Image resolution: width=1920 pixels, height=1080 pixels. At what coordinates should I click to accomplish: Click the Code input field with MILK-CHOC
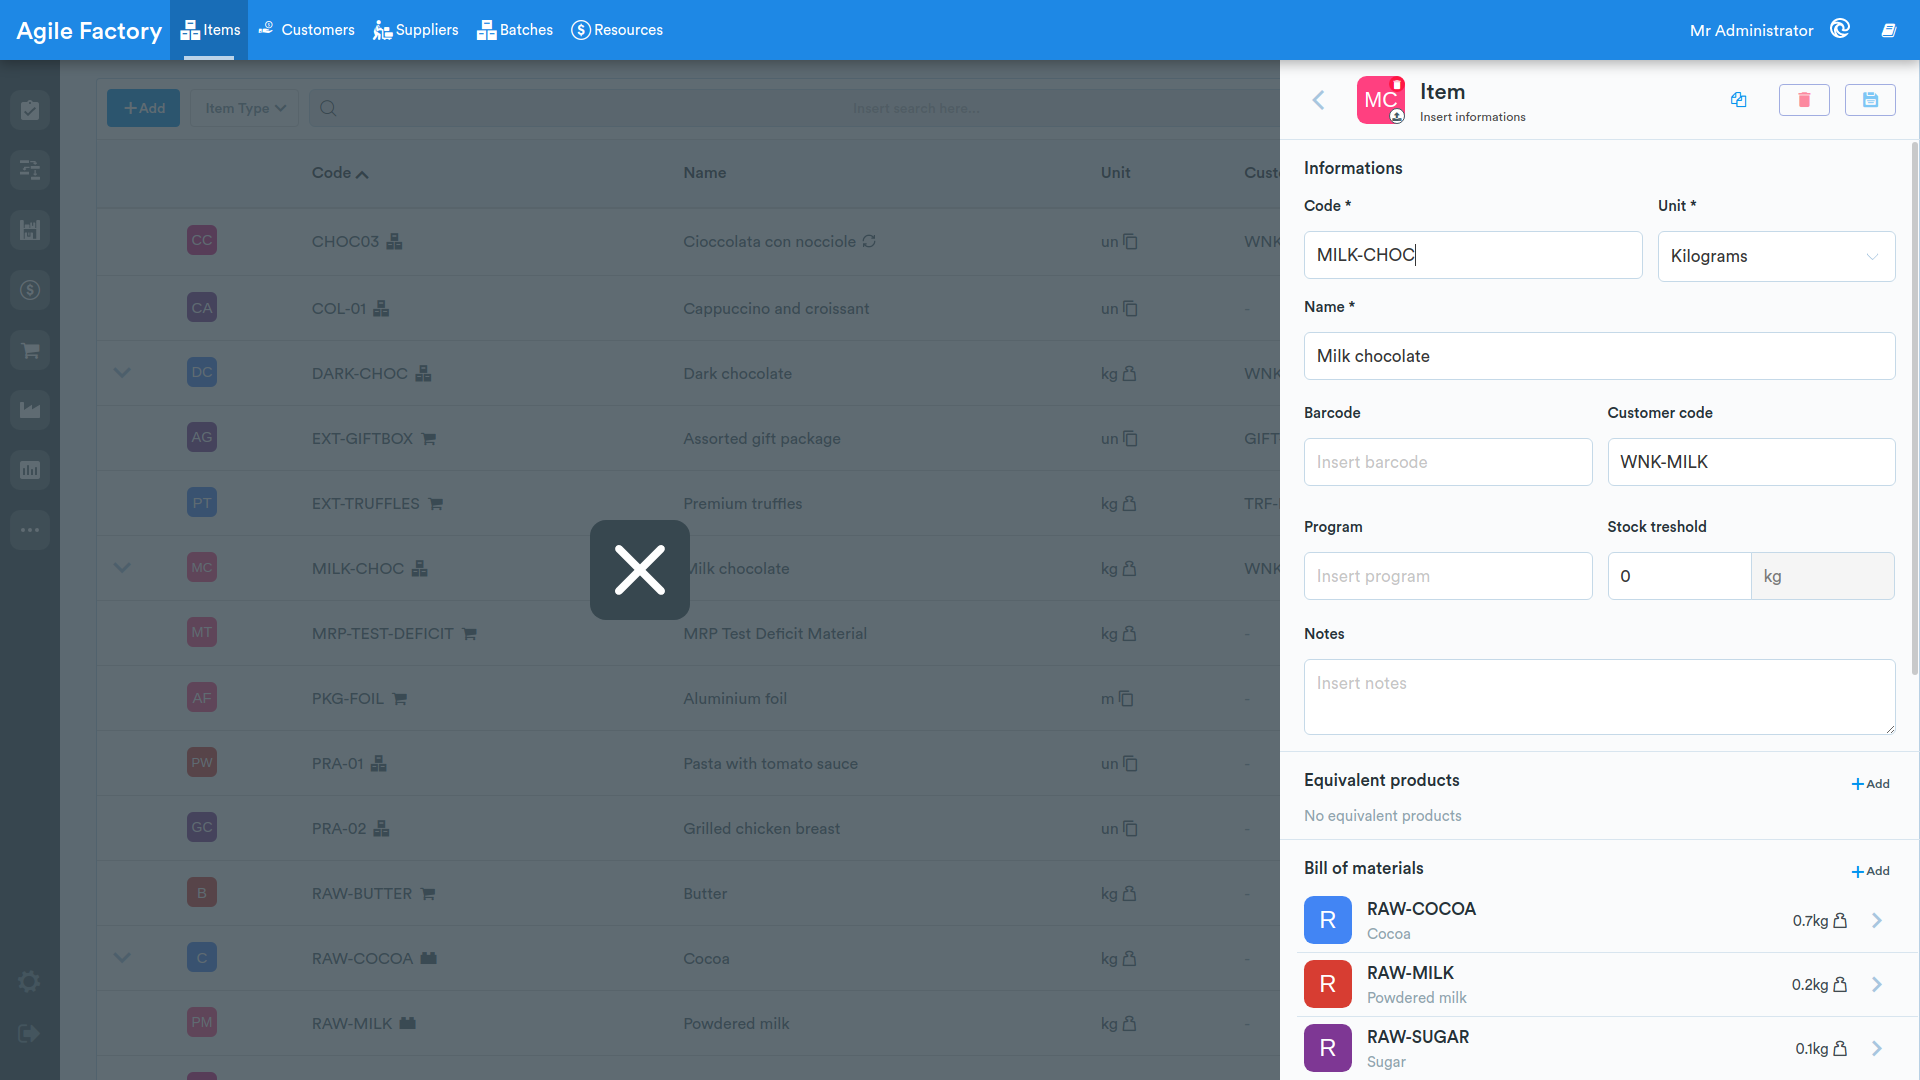click(x=1473, y=255)
